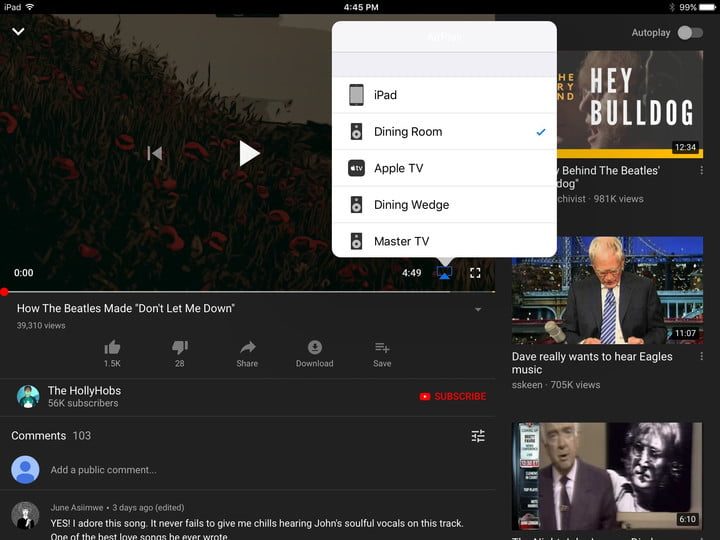Tap the AirPlay icon in the player
Image resolution: width=720 pixels, height=540 pixels.
pyautogui.click(x=444, y=273)
